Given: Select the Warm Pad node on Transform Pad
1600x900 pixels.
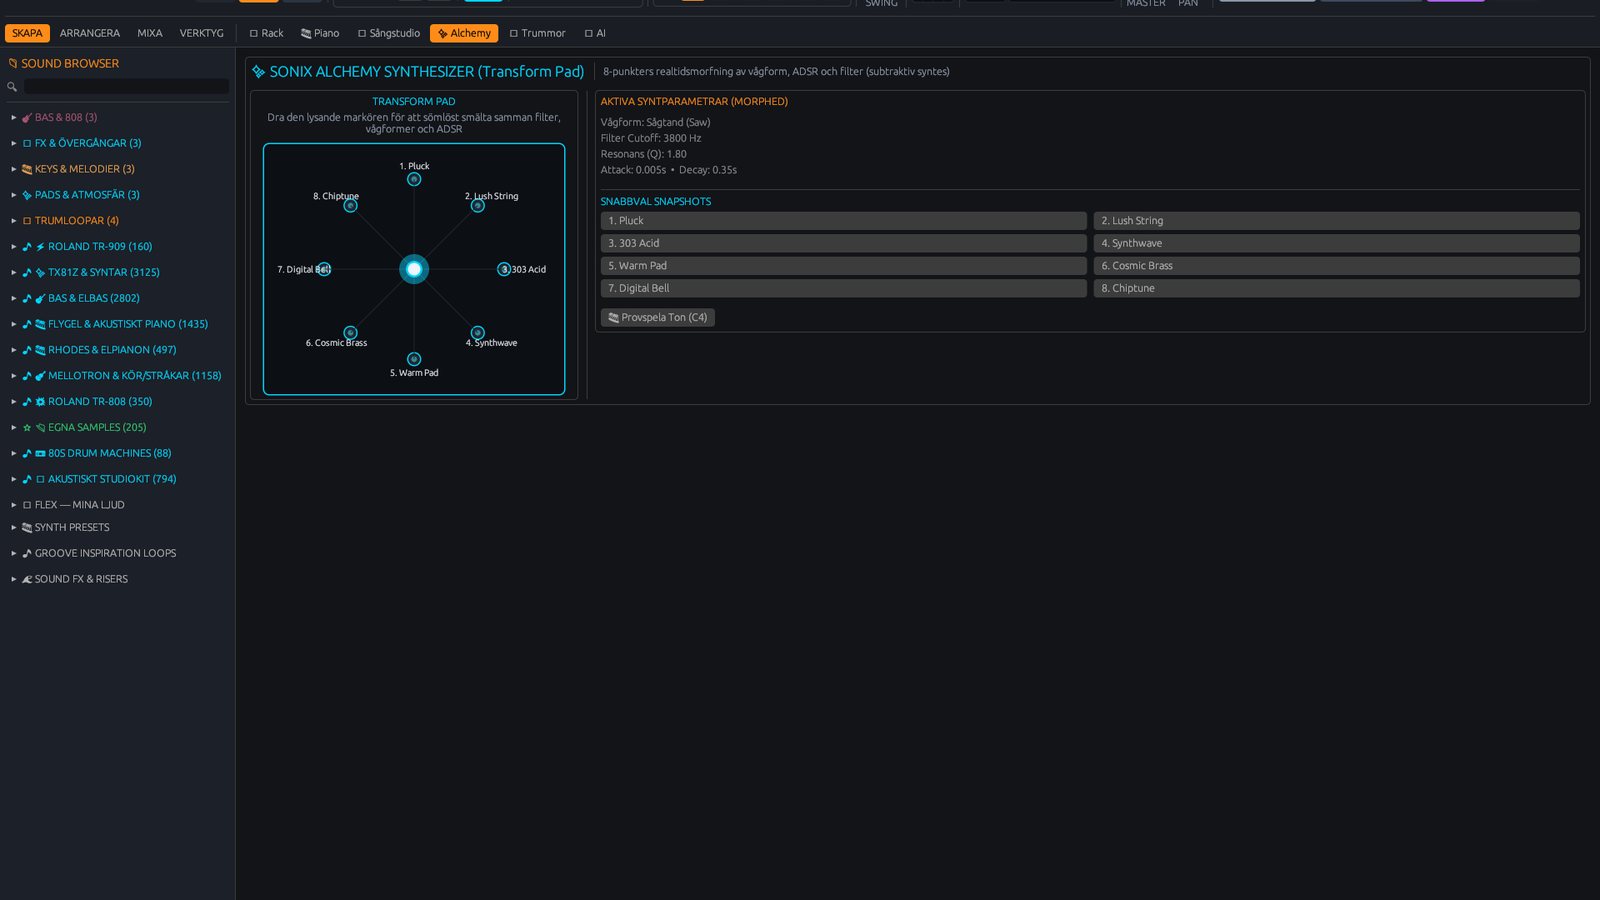Looking at the screenshot, I should pyautogui.click(x=414, y=359).
